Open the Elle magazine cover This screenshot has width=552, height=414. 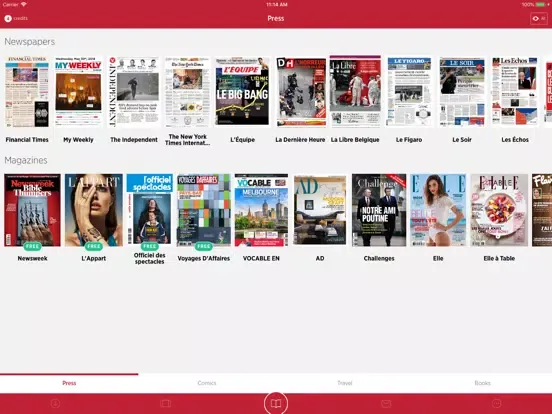coord(438,210)
